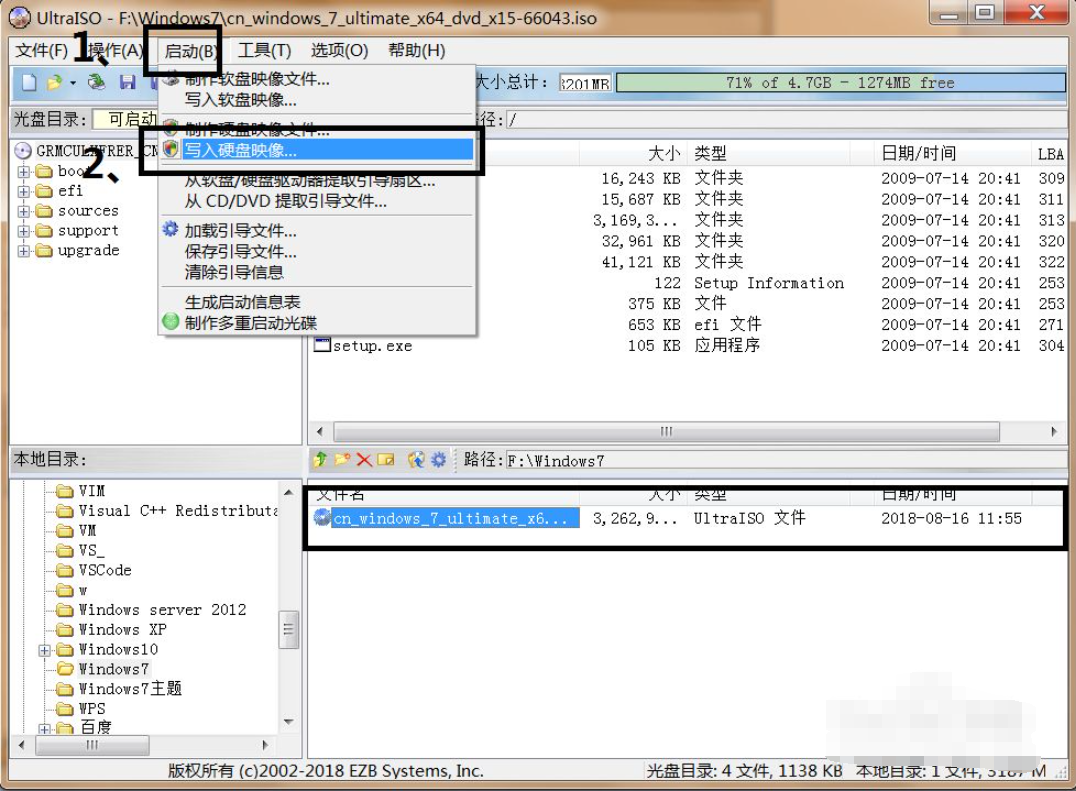Expand the Windows10 folder in local tree
Screen dimensions: 1076x791
coord(44,650)
